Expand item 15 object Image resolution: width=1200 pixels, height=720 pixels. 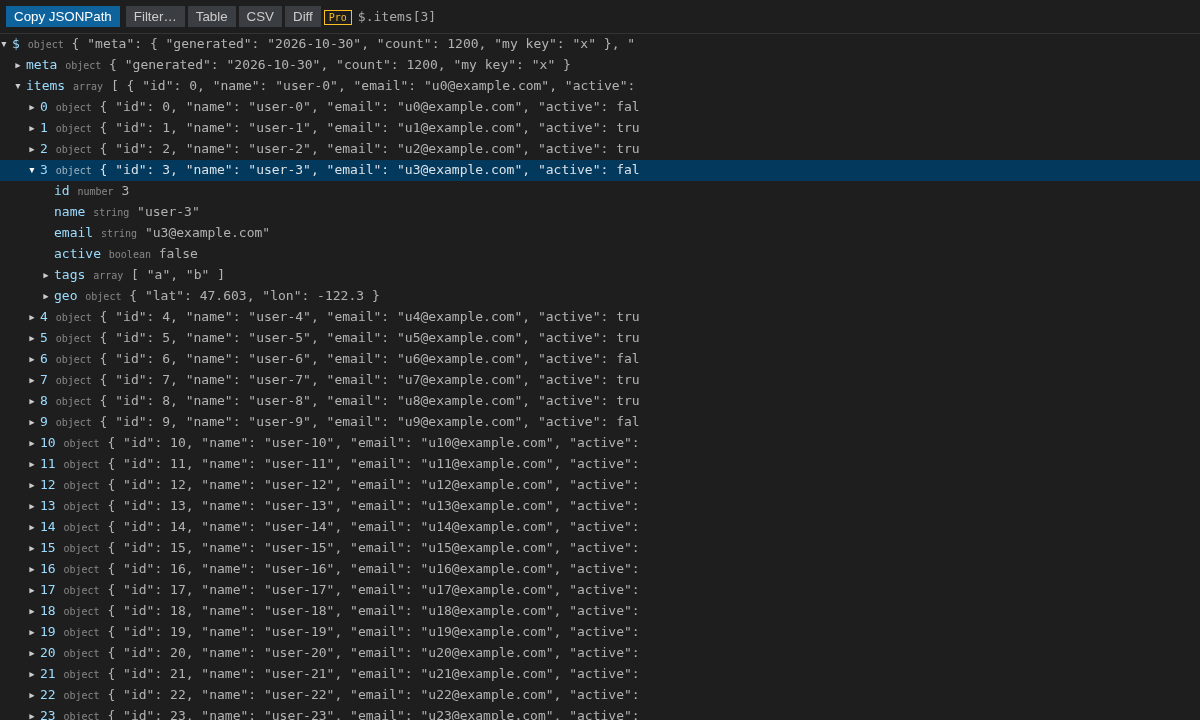coord(32,548)
